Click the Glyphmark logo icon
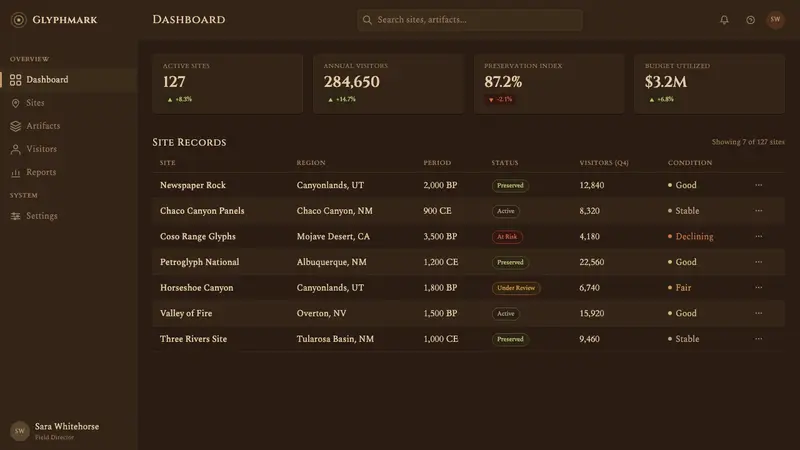This screenshot has width=800, height=450. tap(18, 20)
